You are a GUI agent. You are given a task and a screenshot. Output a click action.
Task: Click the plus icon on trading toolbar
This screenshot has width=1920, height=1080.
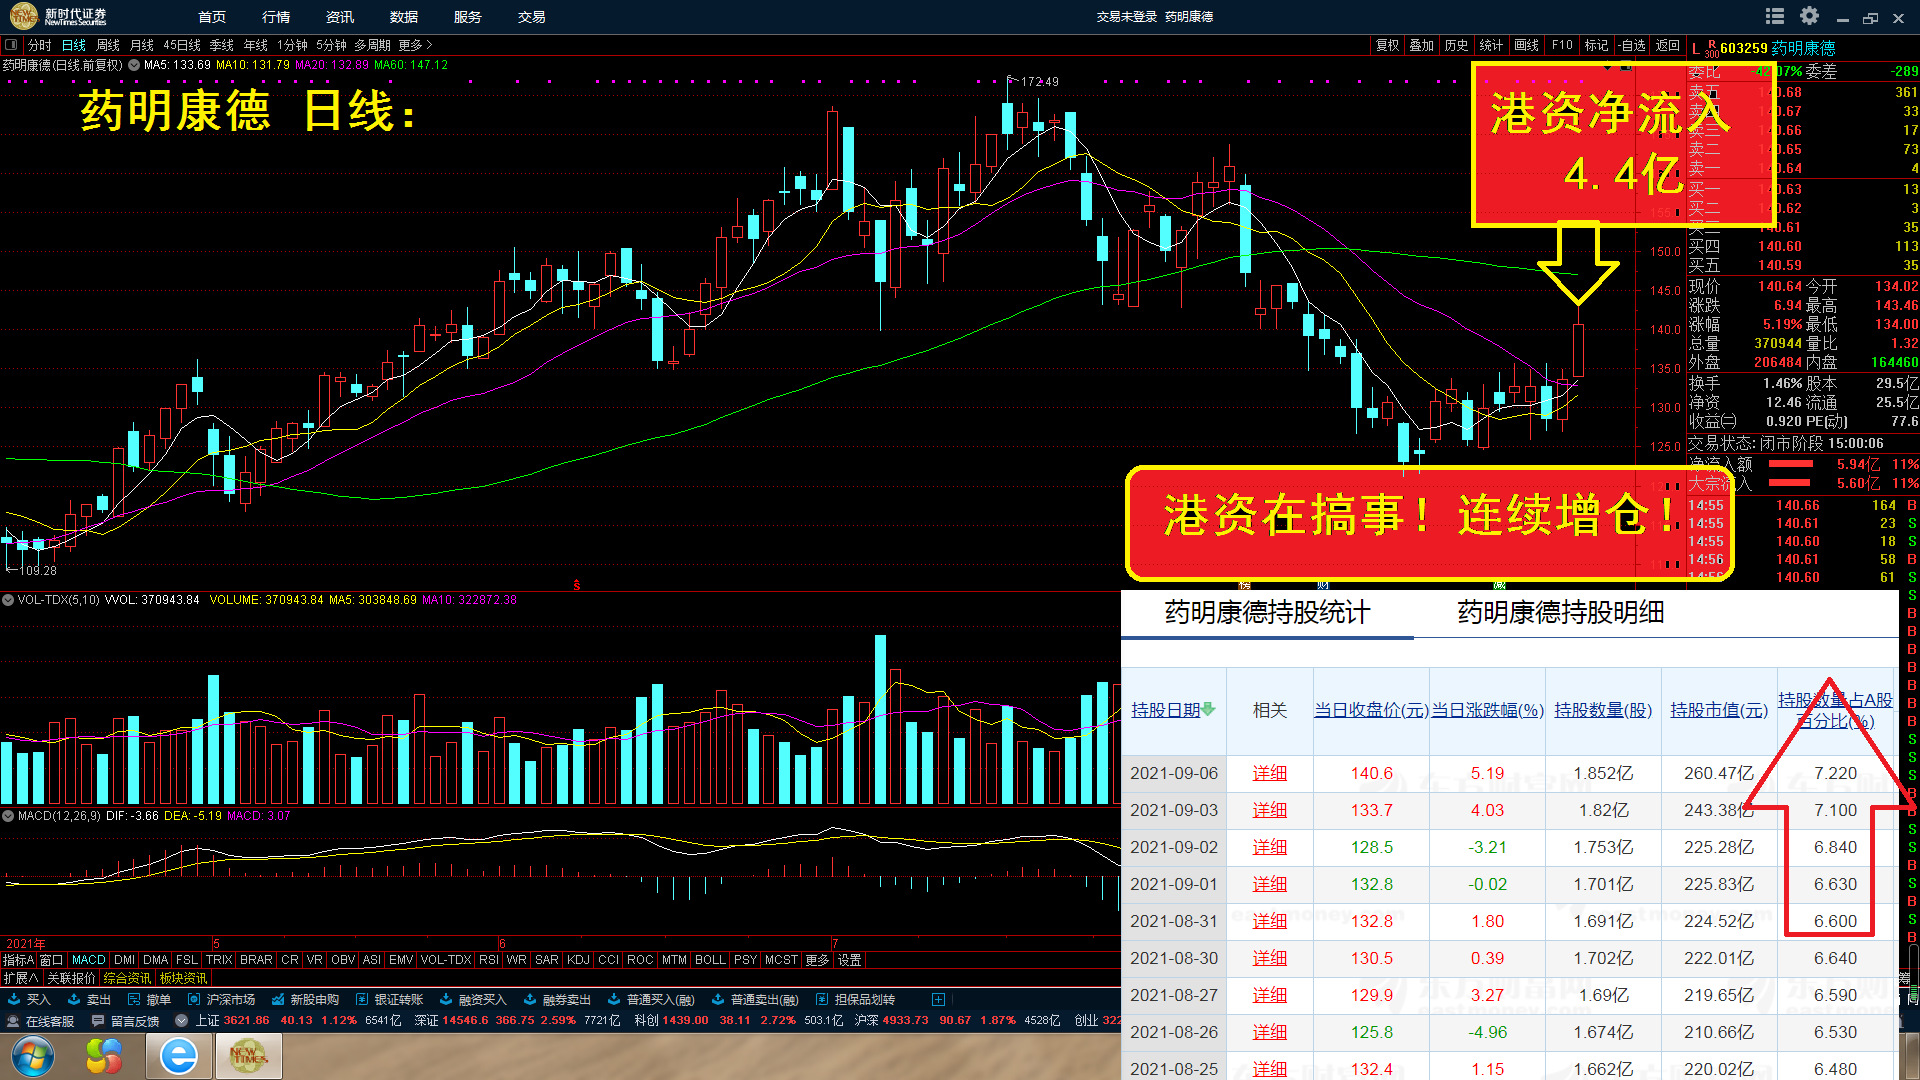coord(938,999)
